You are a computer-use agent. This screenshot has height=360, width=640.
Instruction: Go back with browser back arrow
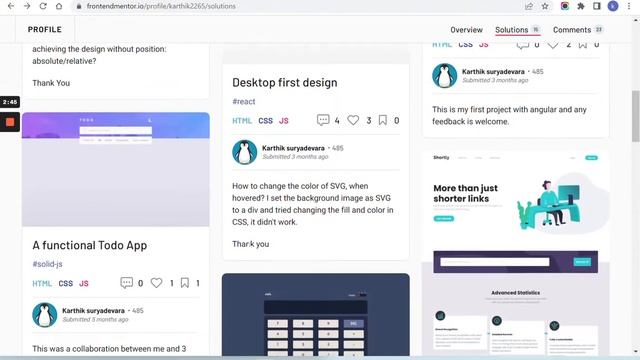click(11, 6)
